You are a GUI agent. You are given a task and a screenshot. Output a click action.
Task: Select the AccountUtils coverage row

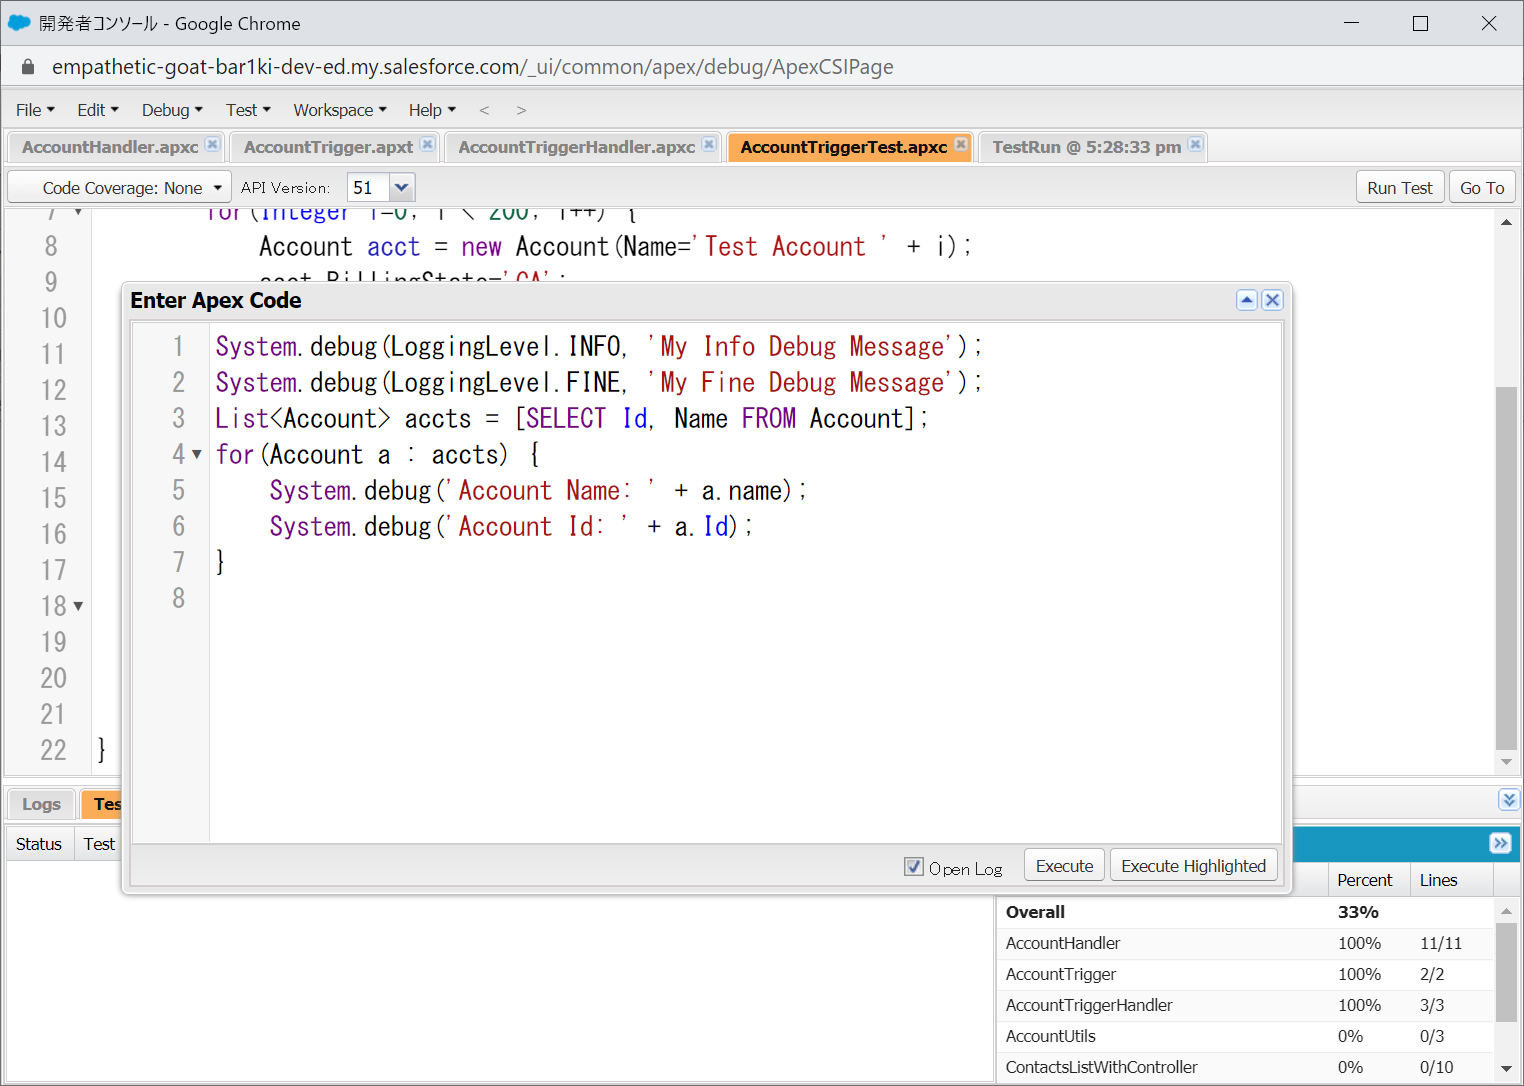1244,1036
